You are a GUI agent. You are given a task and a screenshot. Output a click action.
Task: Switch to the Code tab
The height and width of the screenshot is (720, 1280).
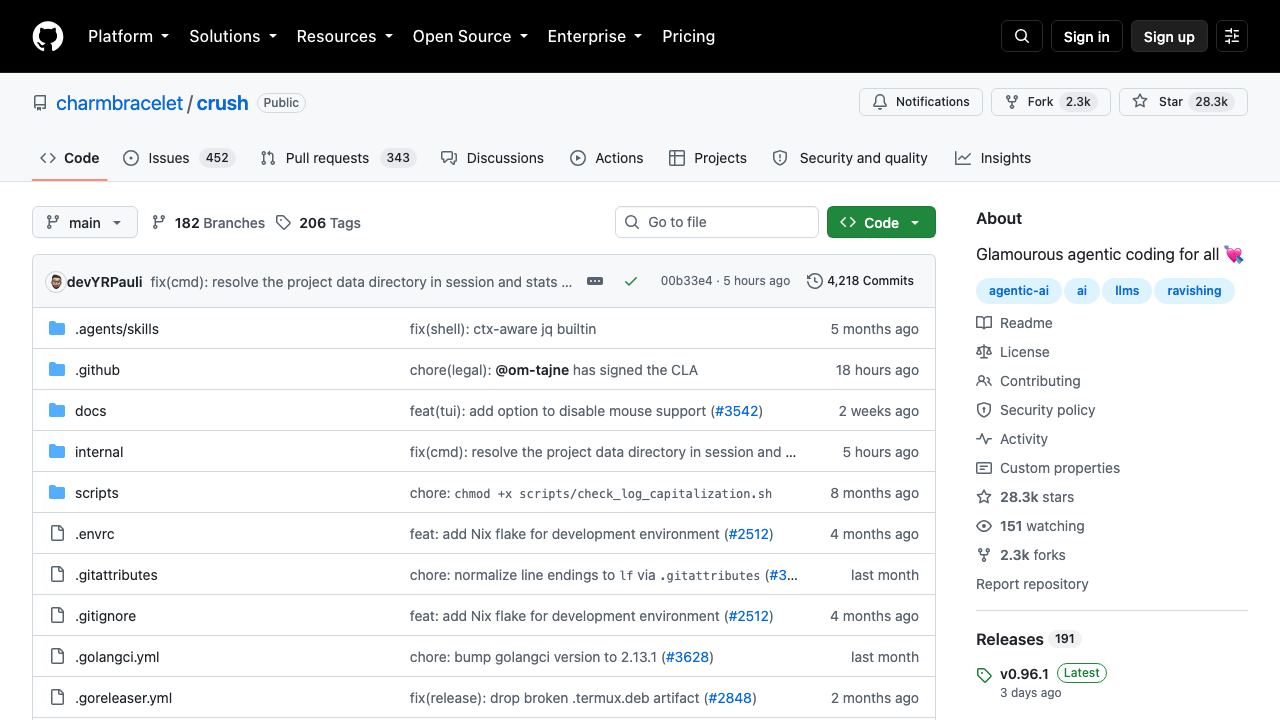(70, 158)
